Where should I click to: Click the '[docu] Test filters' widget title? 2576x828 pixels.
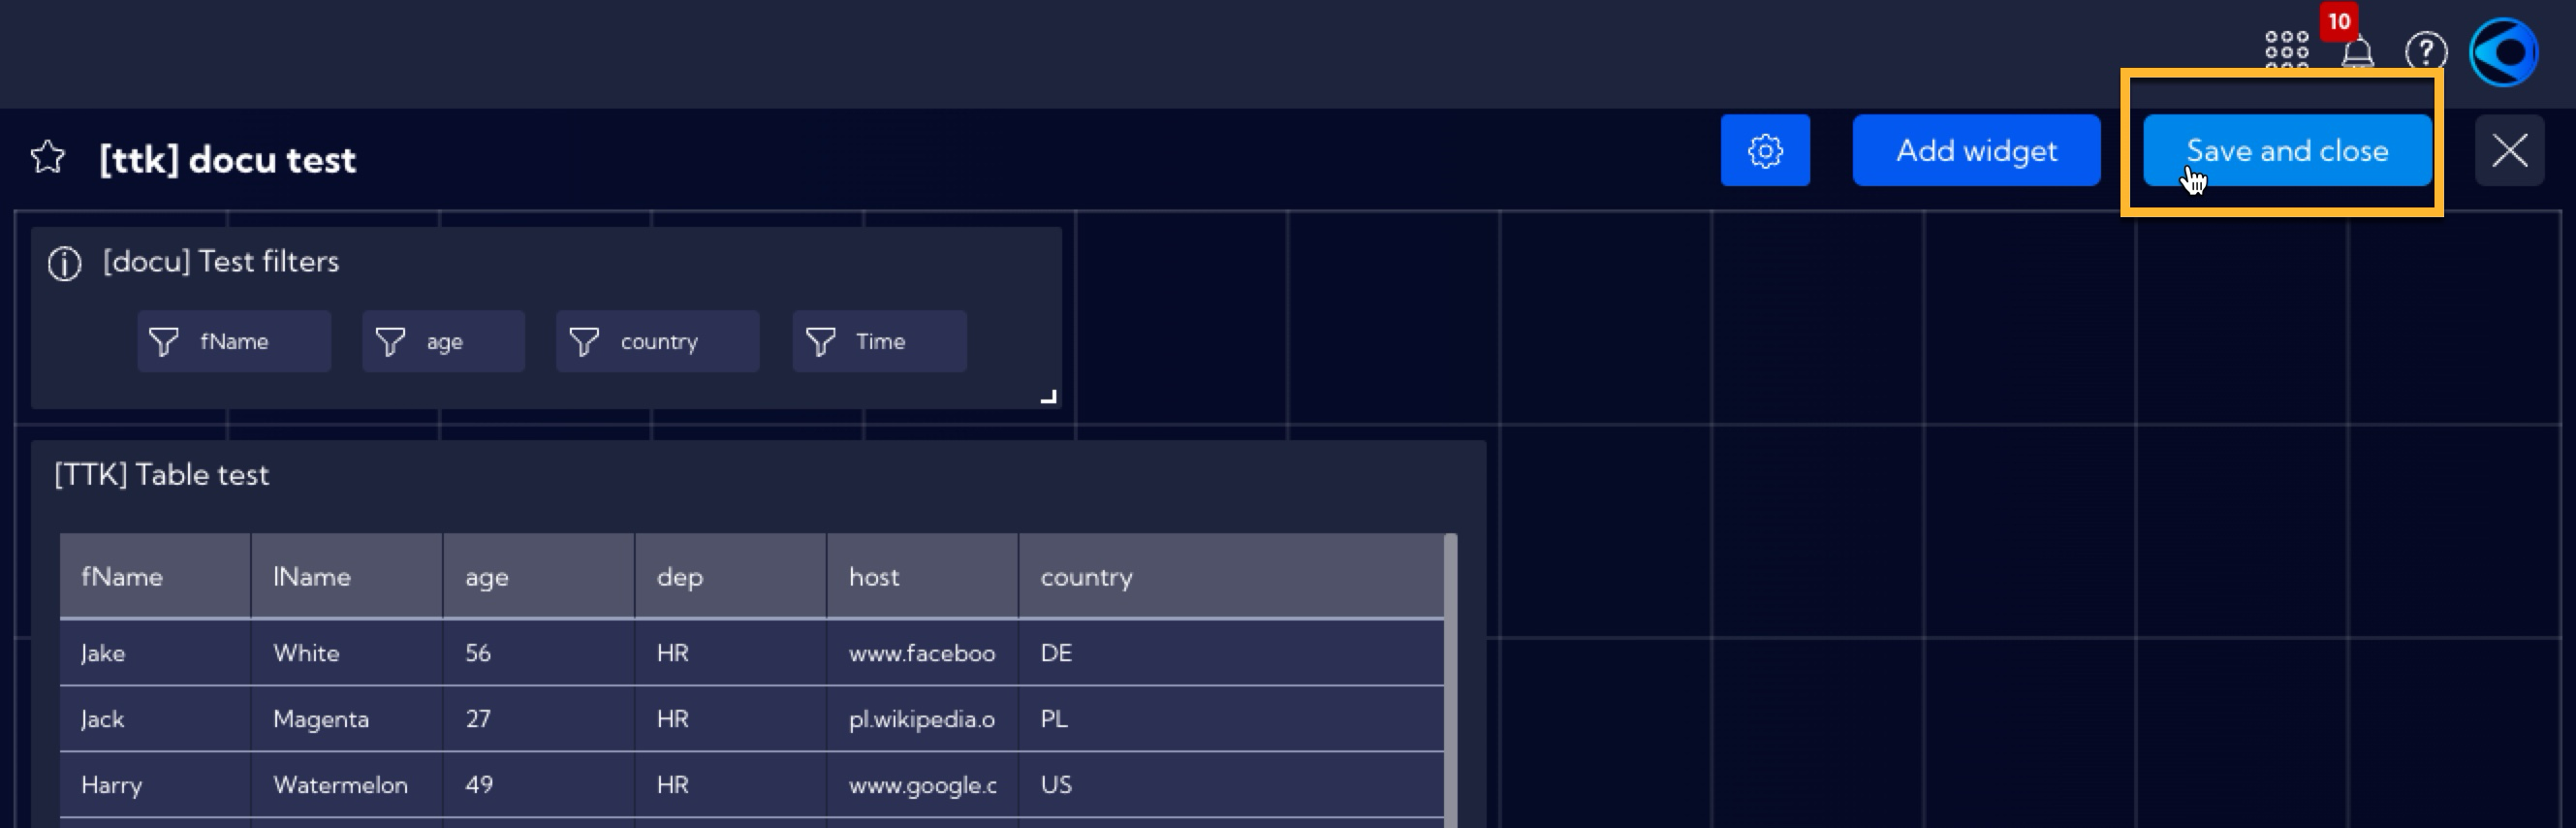click(x=221, y=261)
